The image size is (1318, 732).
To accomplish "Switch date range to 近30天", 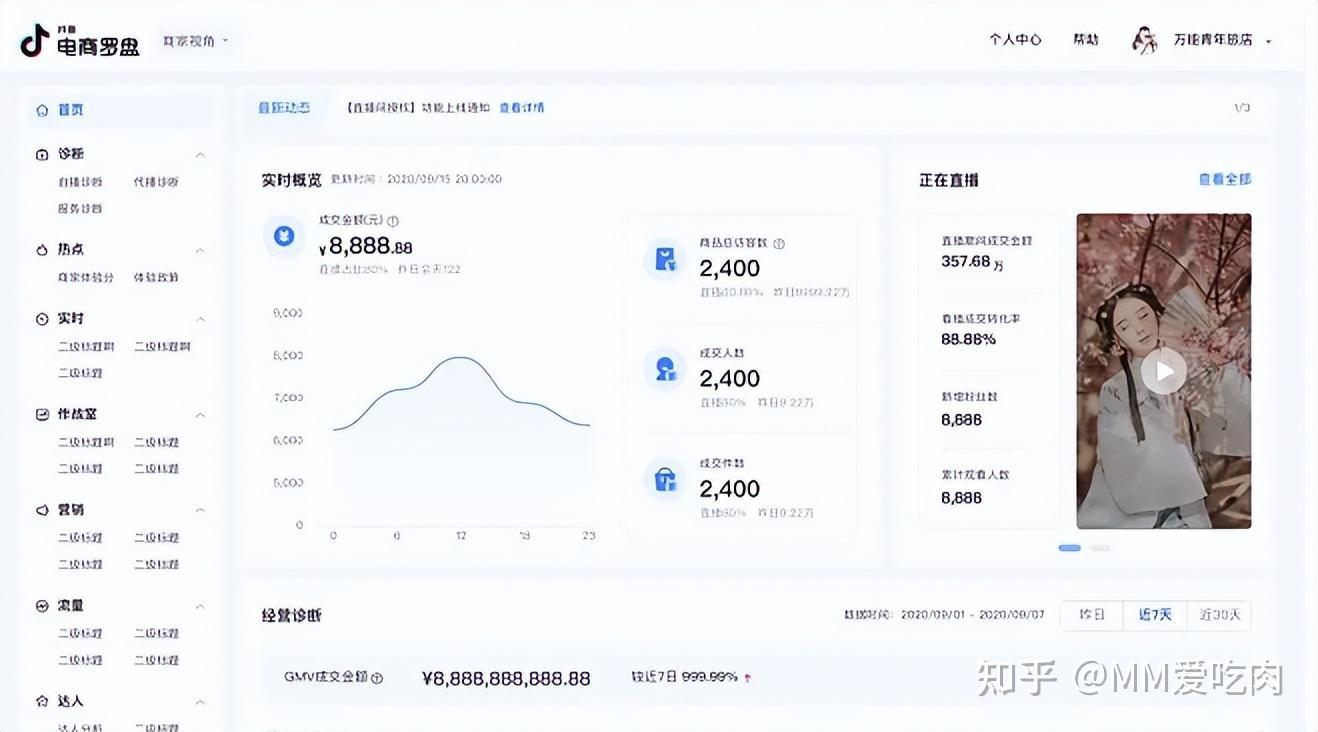I will [x=1219, y=615].
